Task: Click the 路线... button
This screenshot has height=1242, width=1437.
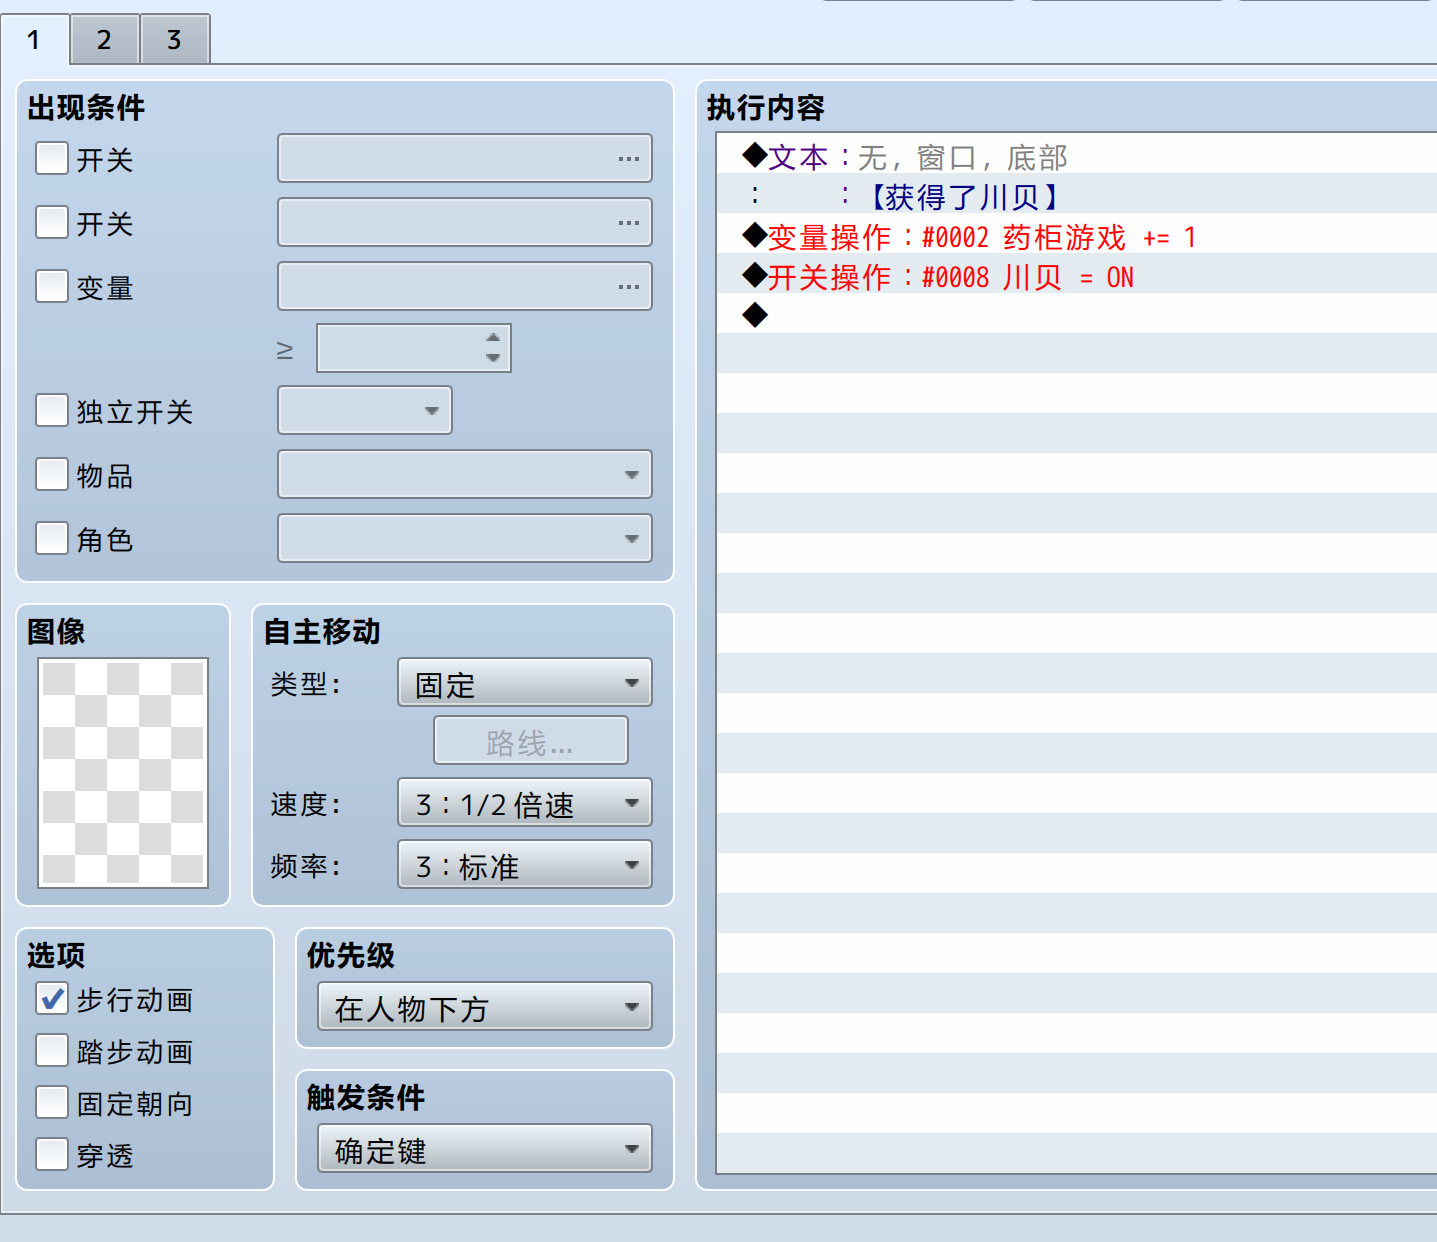Action: click(531, 741)
